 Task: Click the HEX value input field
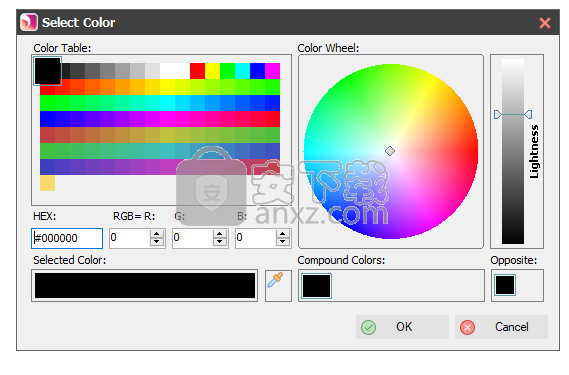tap(67, 238)
